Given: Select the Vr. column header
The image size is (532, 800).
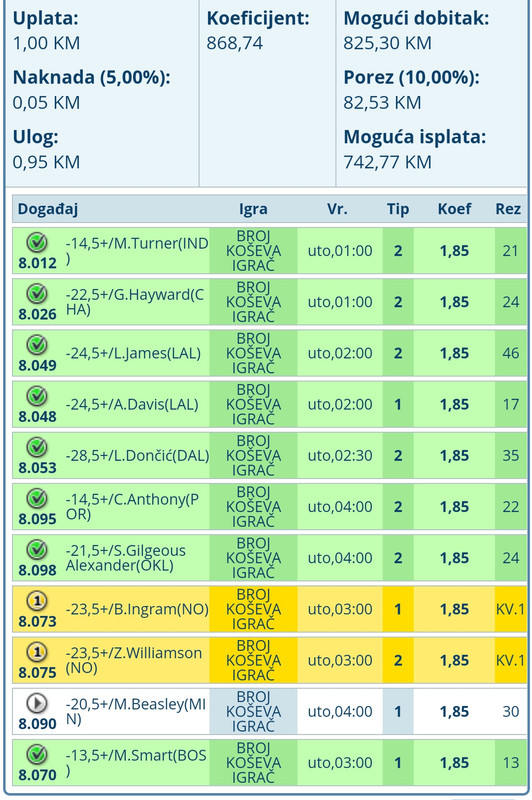Looking at the screenshot, I should [337, 209].
